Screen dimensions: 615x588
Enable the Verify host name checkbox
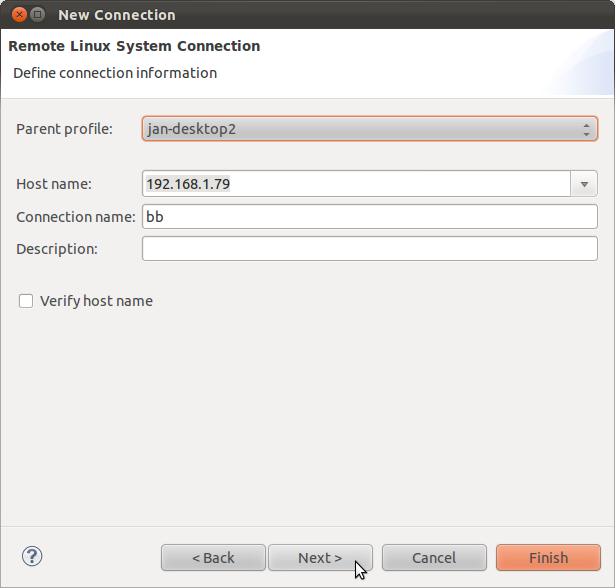[26, 301]
